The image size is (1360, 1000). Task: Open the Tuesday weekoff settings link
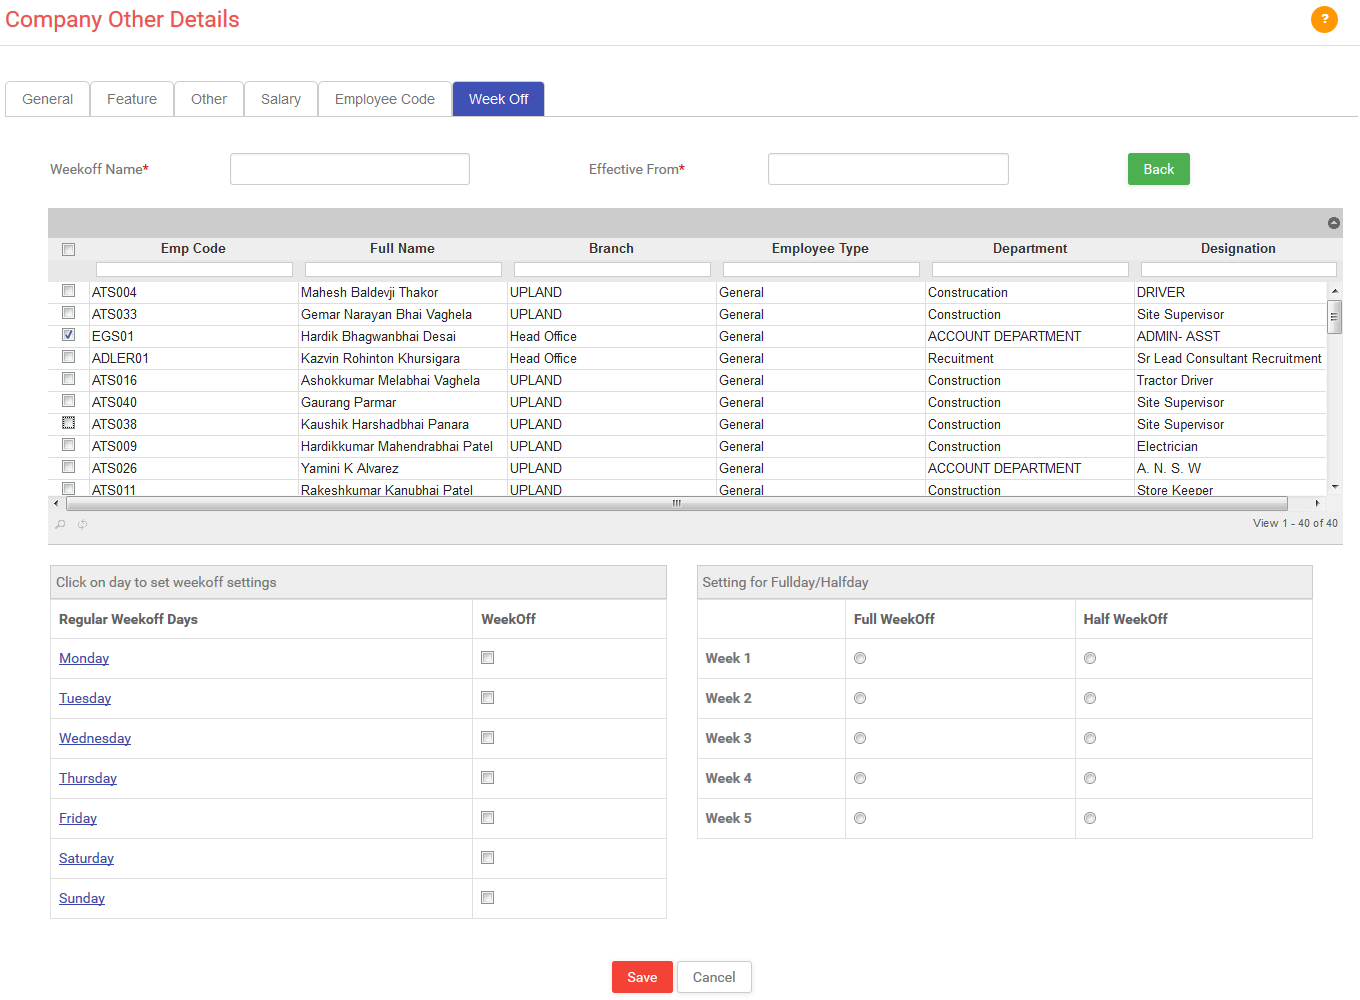[x=85, y=698]
